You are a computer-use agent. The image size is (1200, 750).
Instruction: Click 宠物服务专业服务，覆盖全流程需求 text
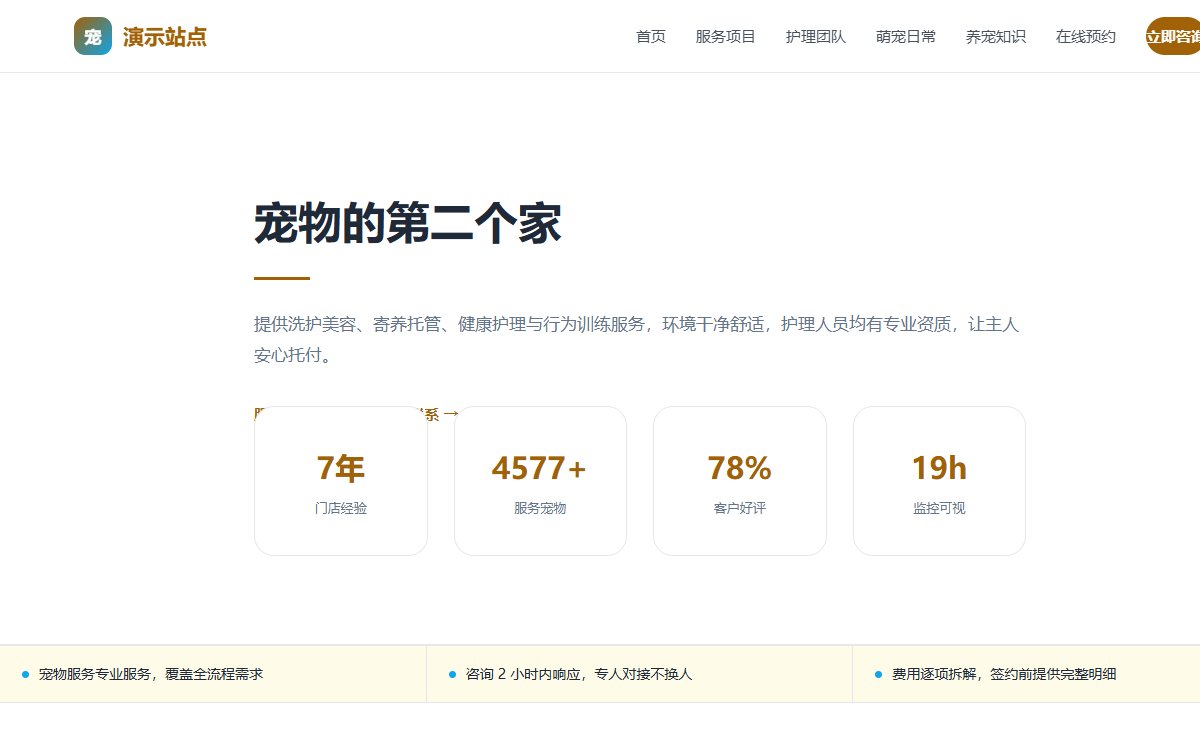tap(151, 674)
